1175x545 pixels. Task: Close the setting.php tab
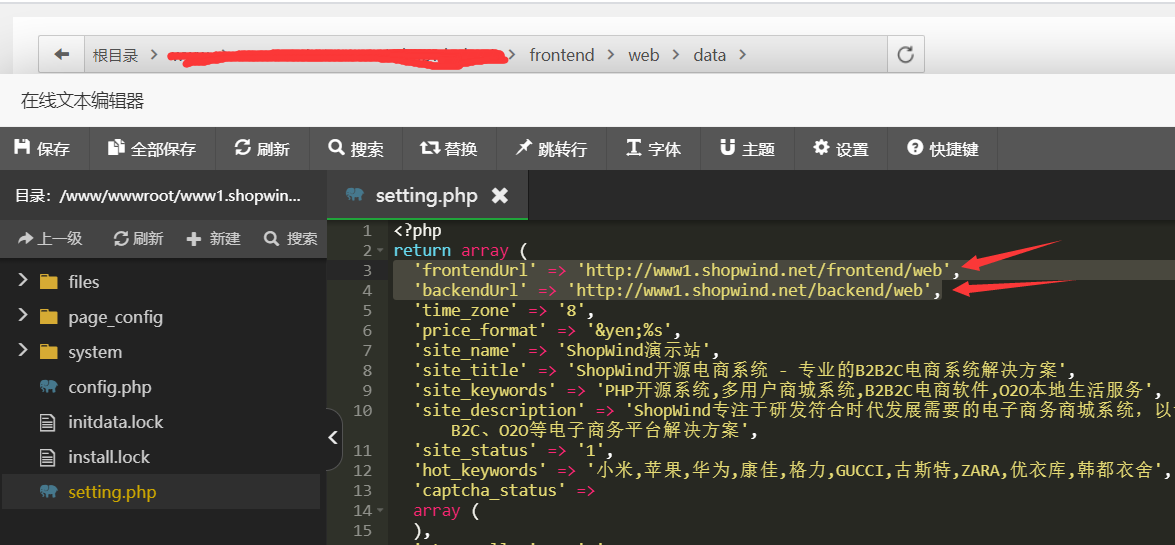click(x=500, y=196)
